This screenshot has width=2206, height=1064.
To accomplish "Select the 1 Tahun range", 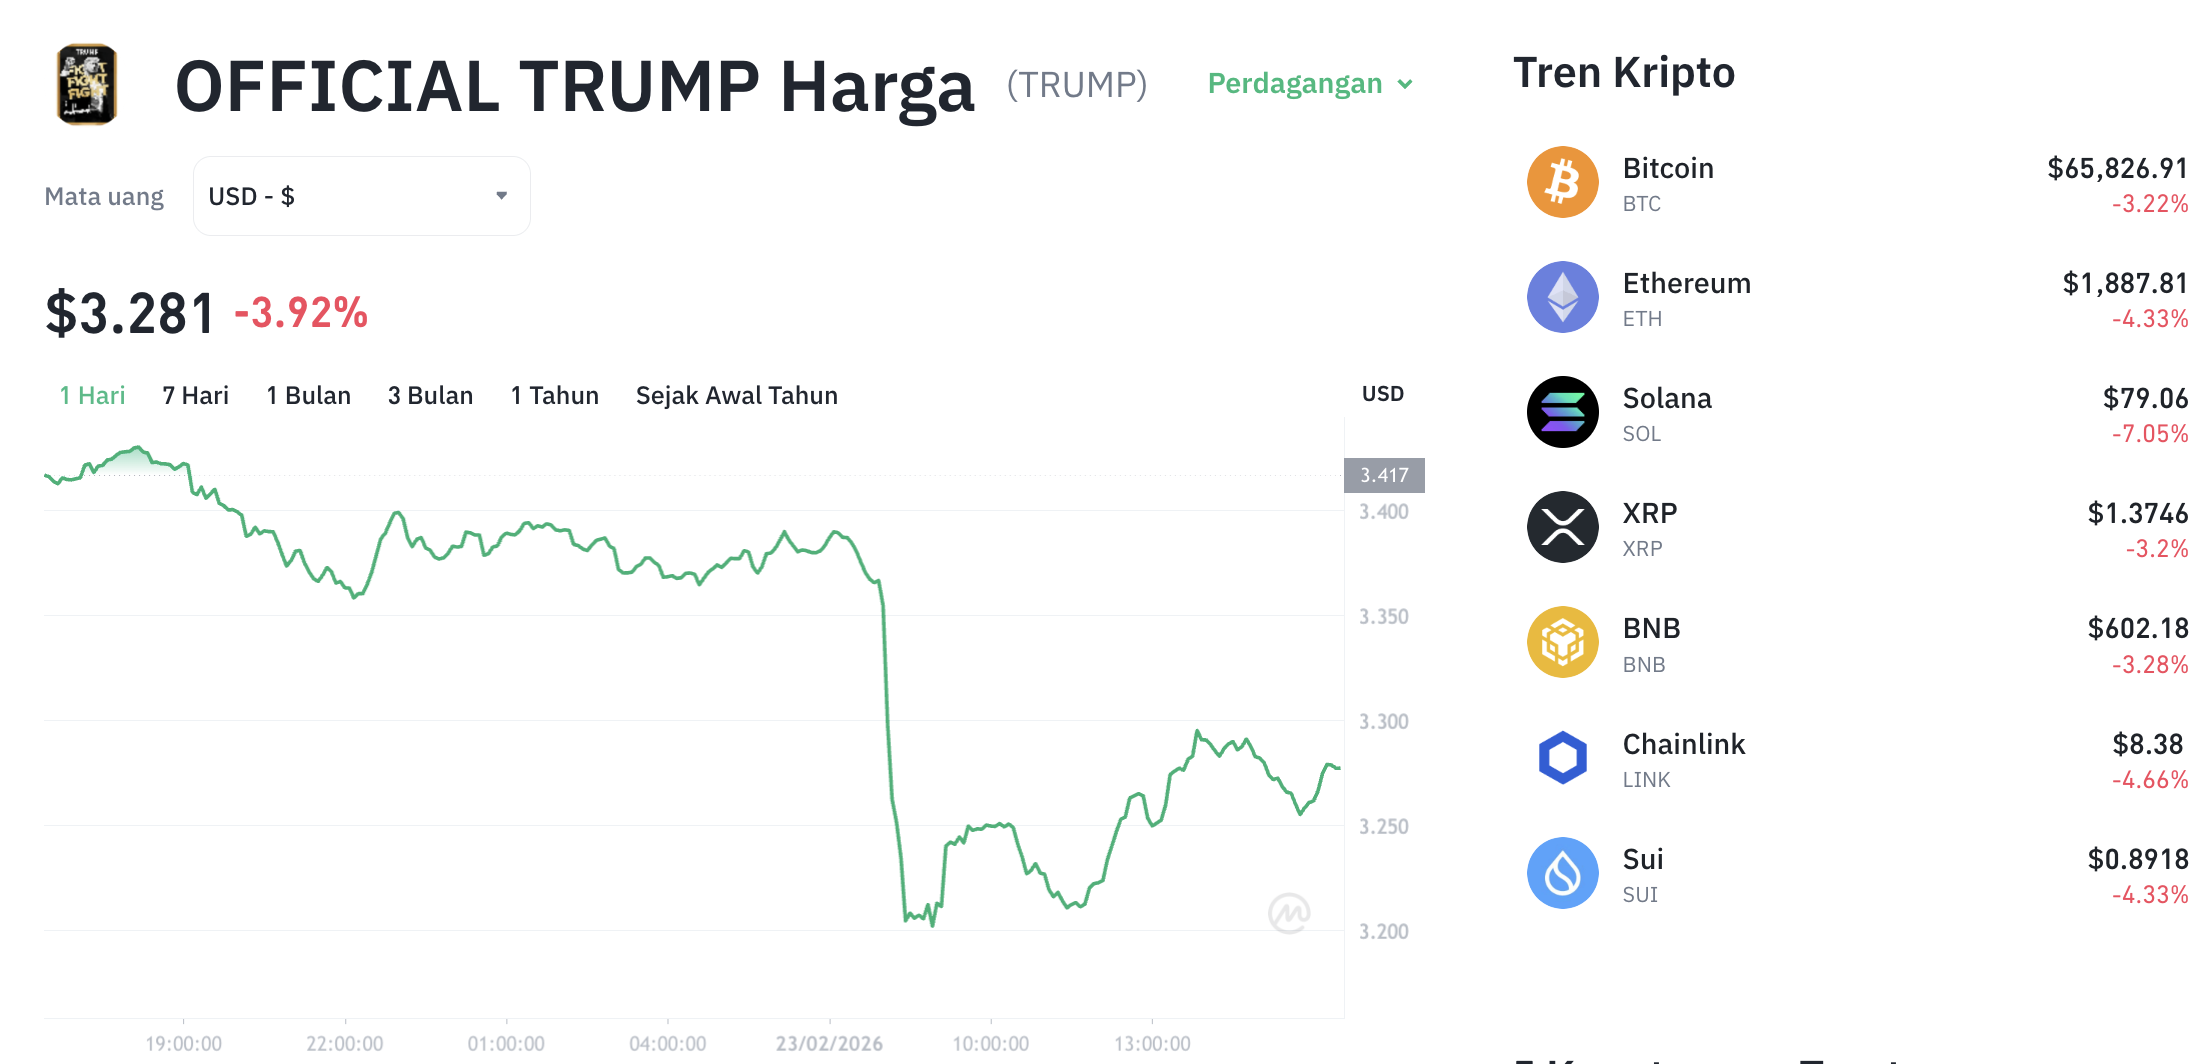I will [554, 396].
